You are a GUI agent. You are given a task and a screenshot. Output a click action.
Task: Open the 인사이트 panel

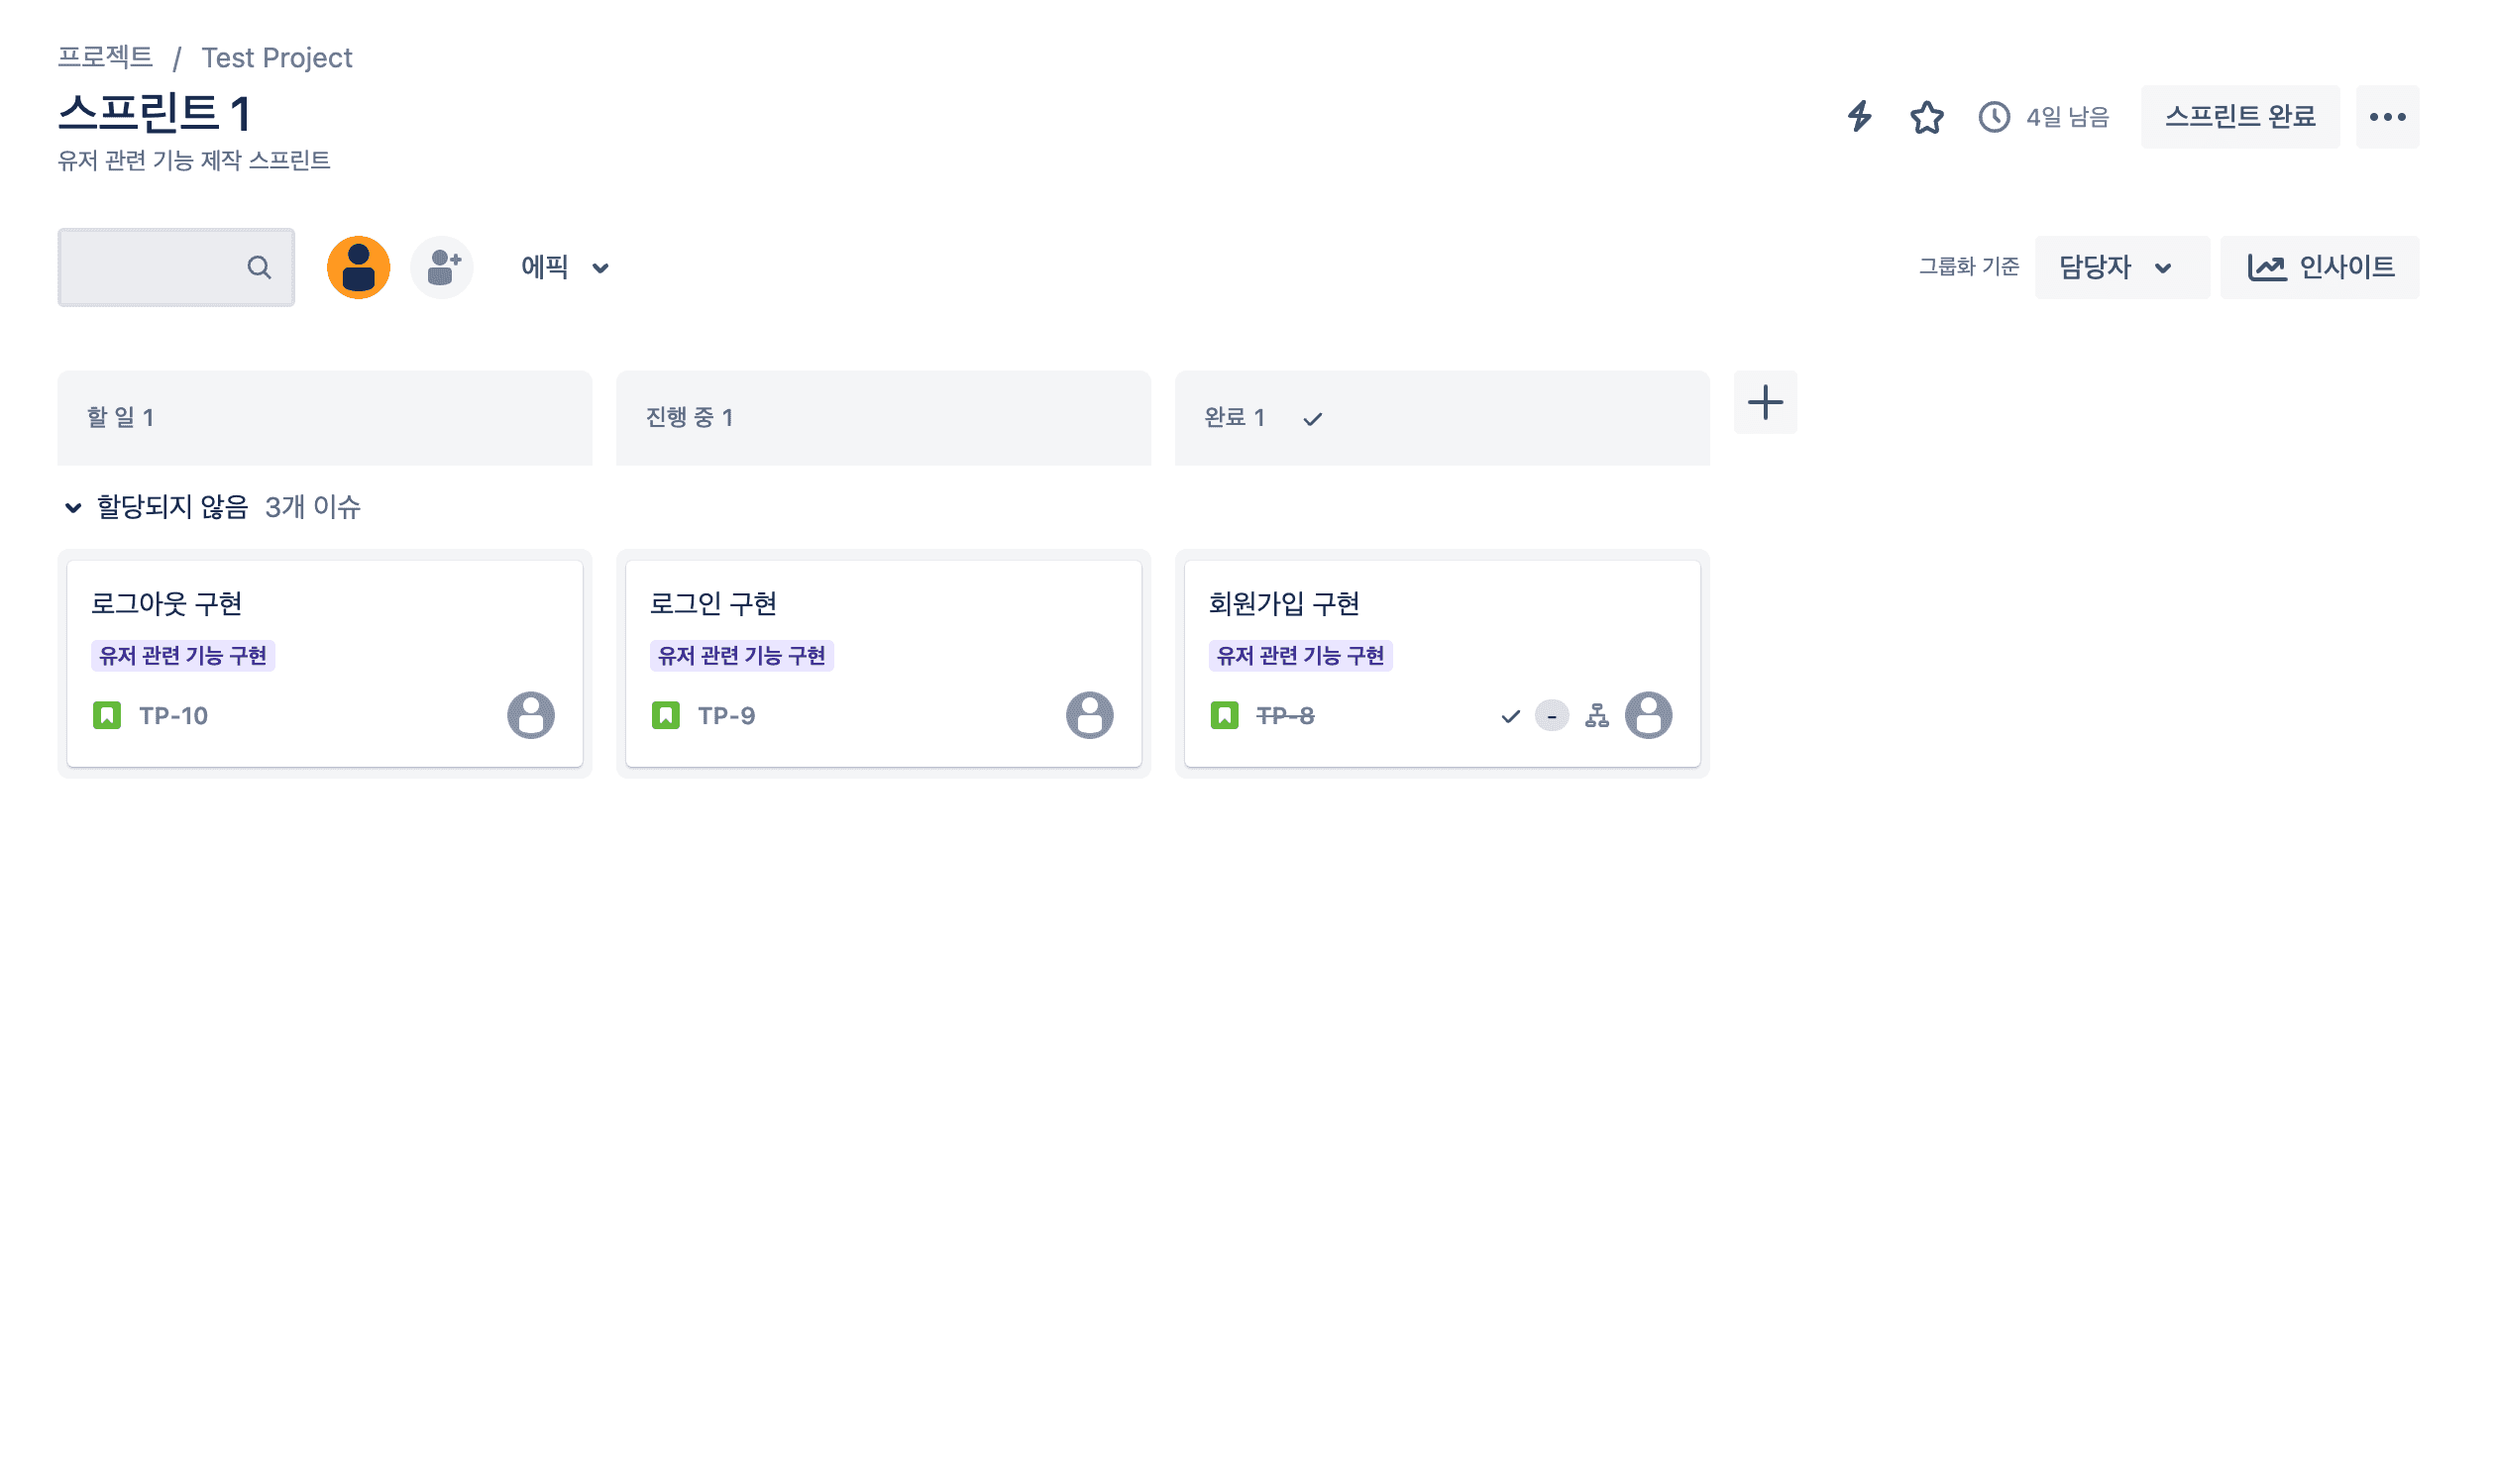[2318, 267]
